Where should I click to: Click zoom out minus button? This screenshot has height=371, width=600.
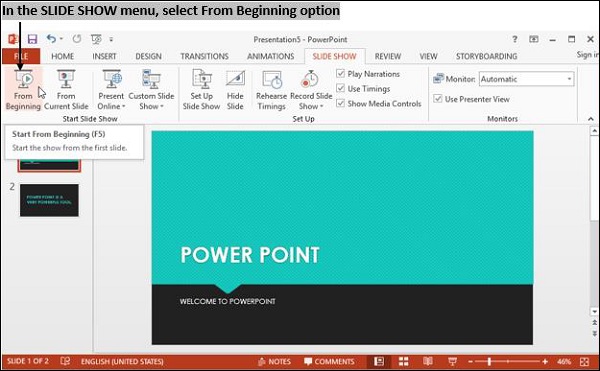471,361
